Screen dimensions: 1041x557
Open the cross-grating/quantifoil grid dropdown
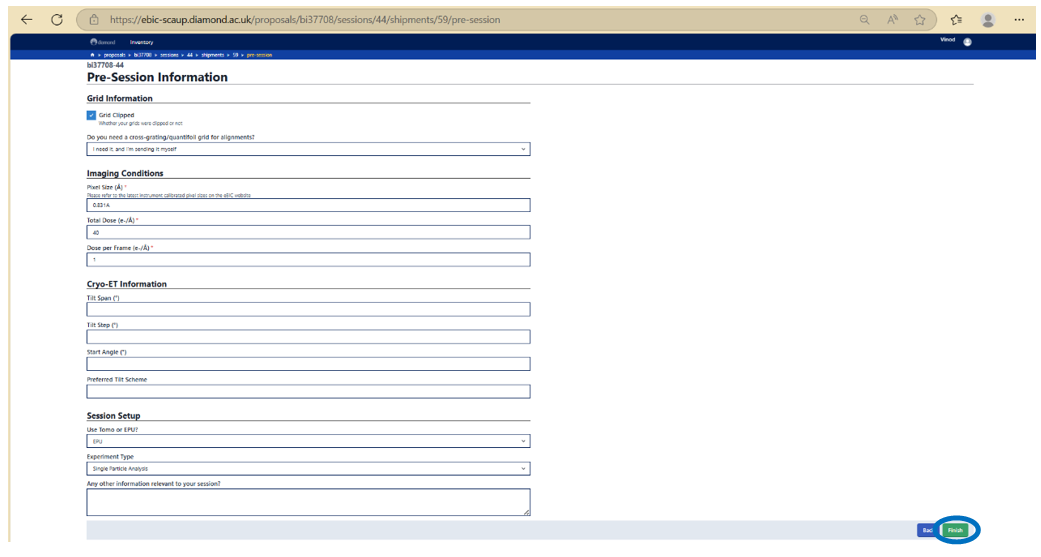[308, 149]
